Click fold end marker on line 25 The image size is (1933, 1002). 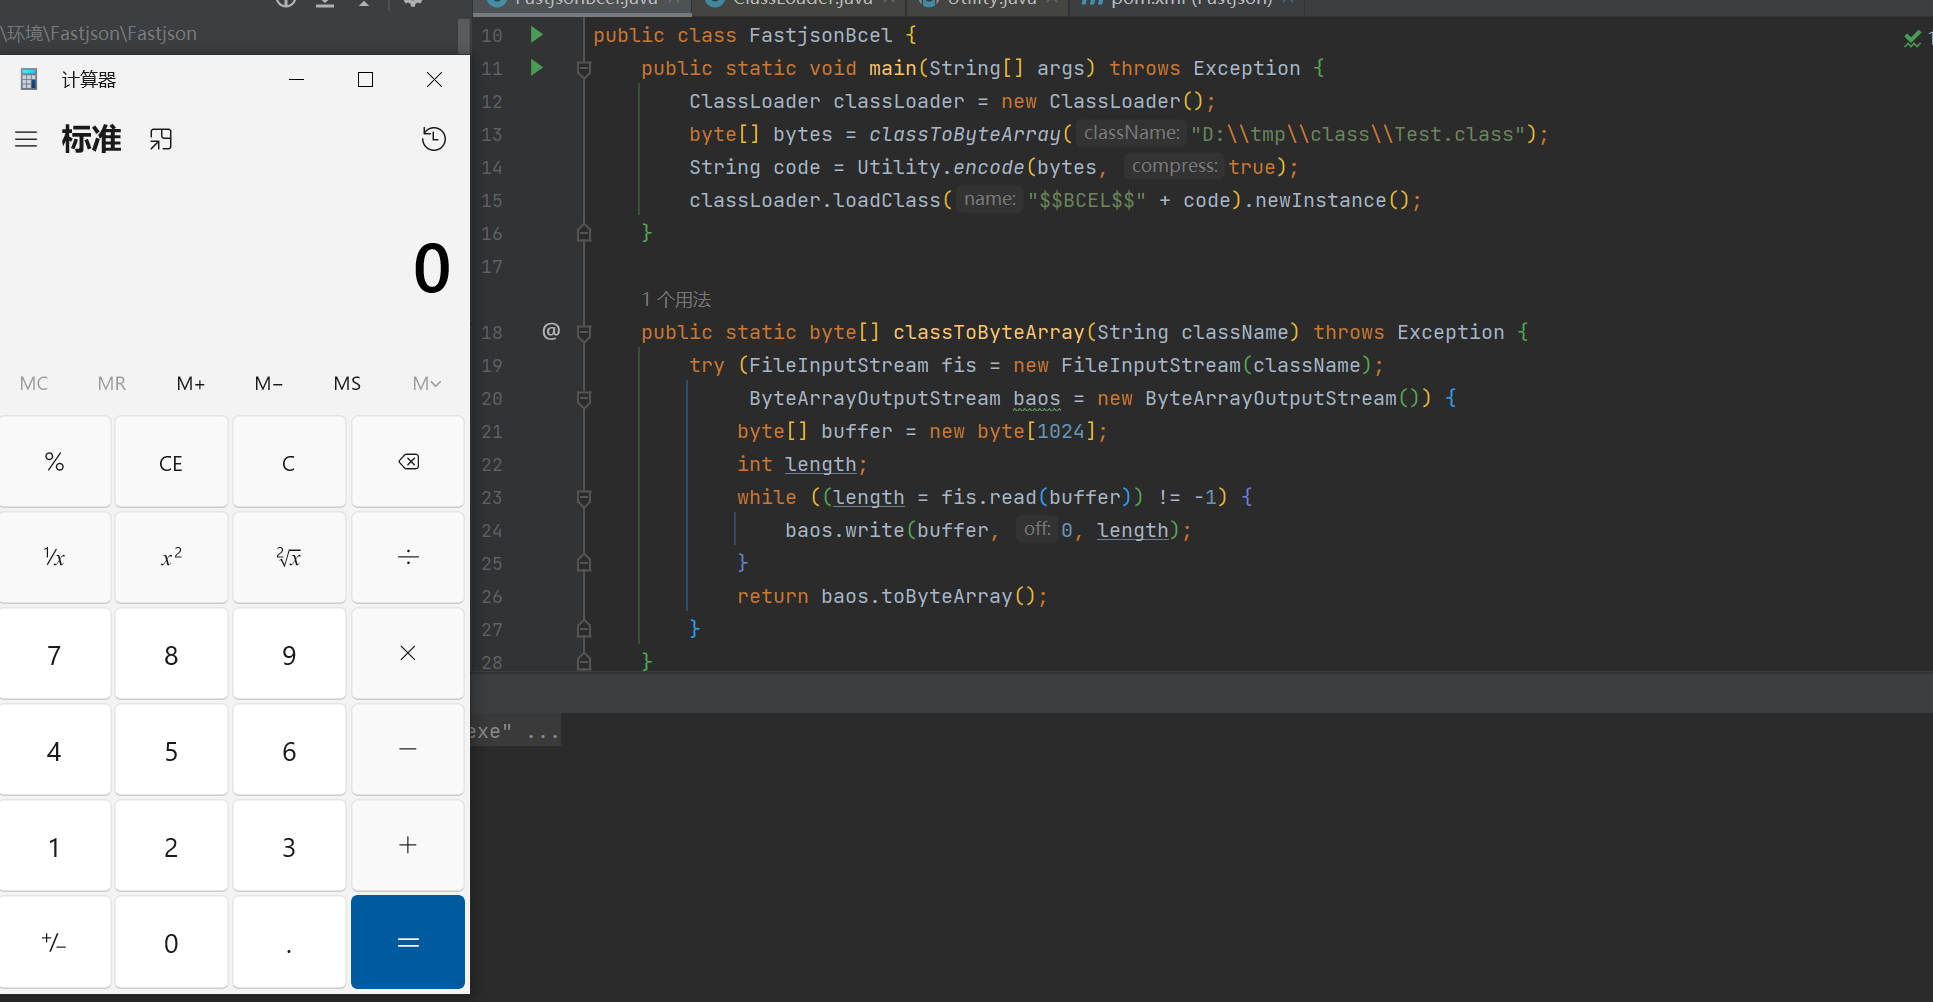tap(584, 563)
